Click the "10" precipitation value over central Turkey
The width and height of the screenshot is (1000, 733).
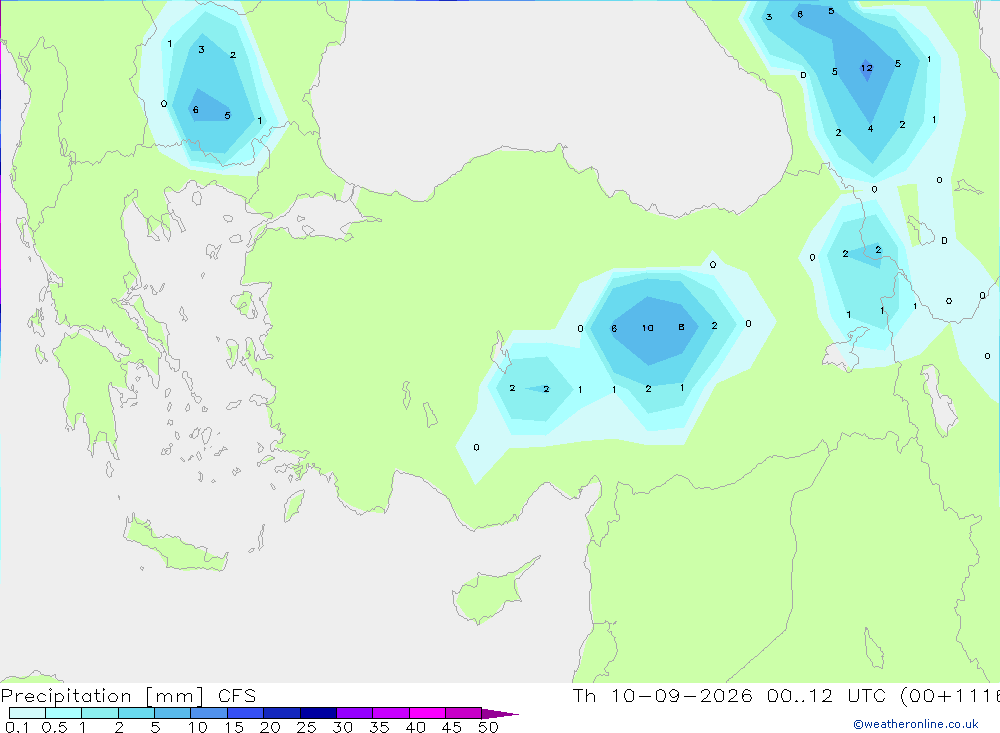pyautogui.click(x=647, y=327)
